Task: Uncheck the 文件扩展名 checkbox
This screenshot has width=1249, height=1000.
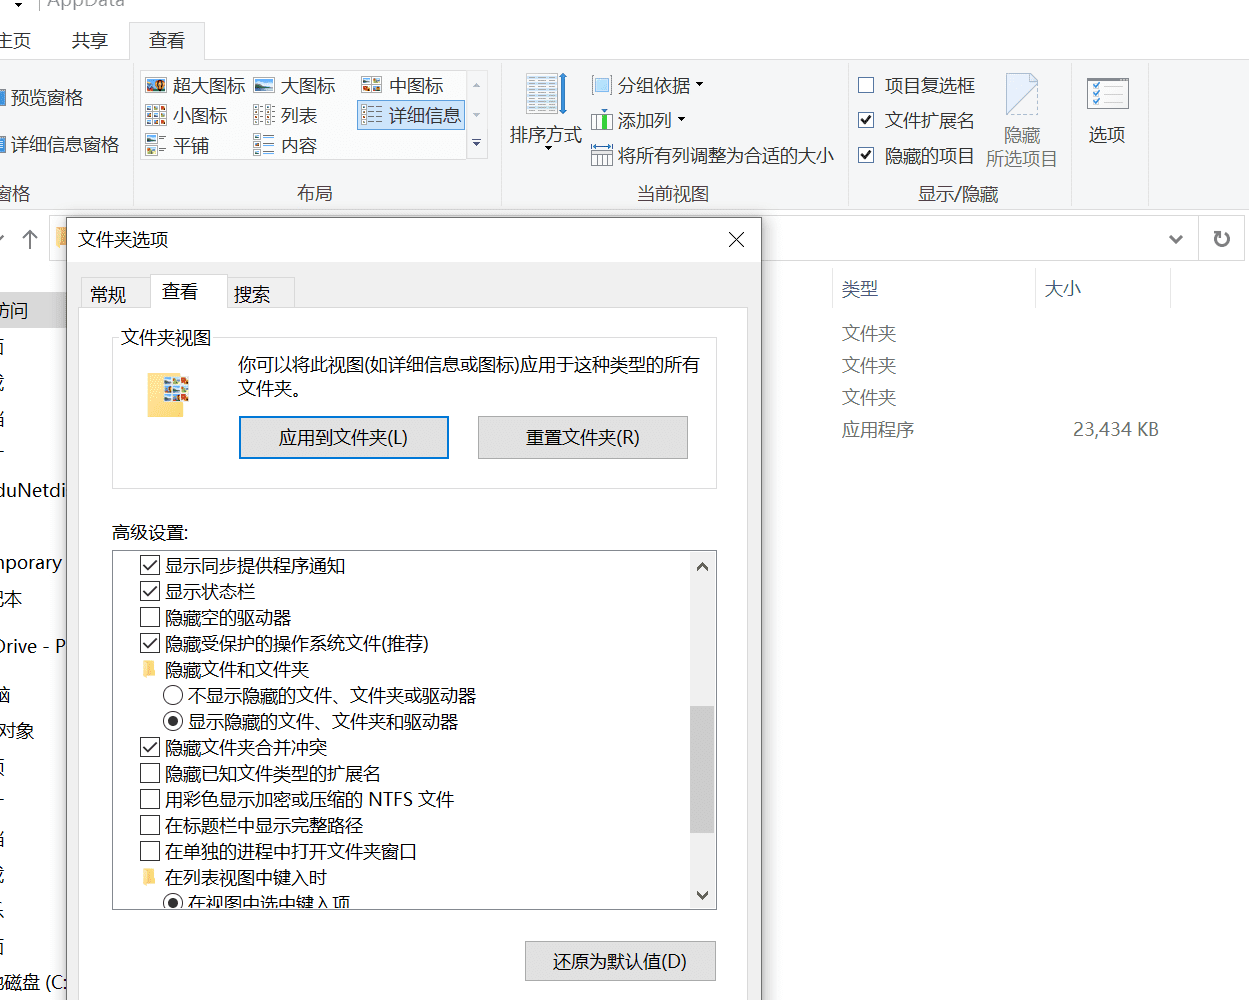Action: tap(867, 120)
